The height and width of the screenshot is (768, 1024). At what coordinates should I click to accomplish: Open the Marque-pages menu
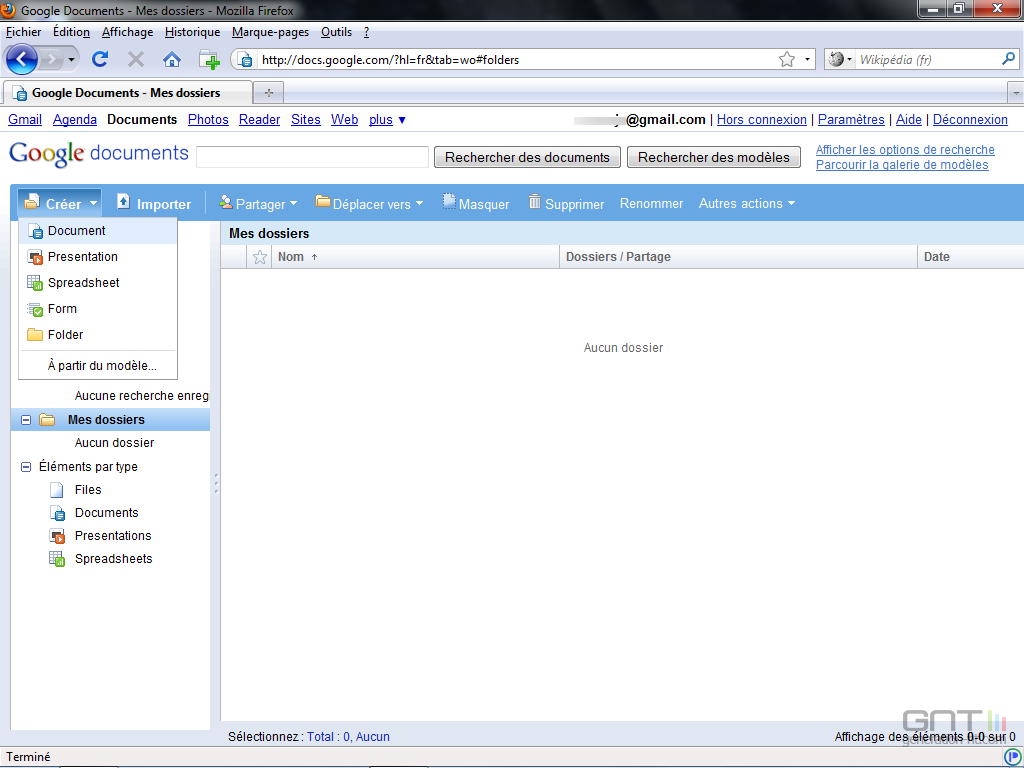pos(270,32)
